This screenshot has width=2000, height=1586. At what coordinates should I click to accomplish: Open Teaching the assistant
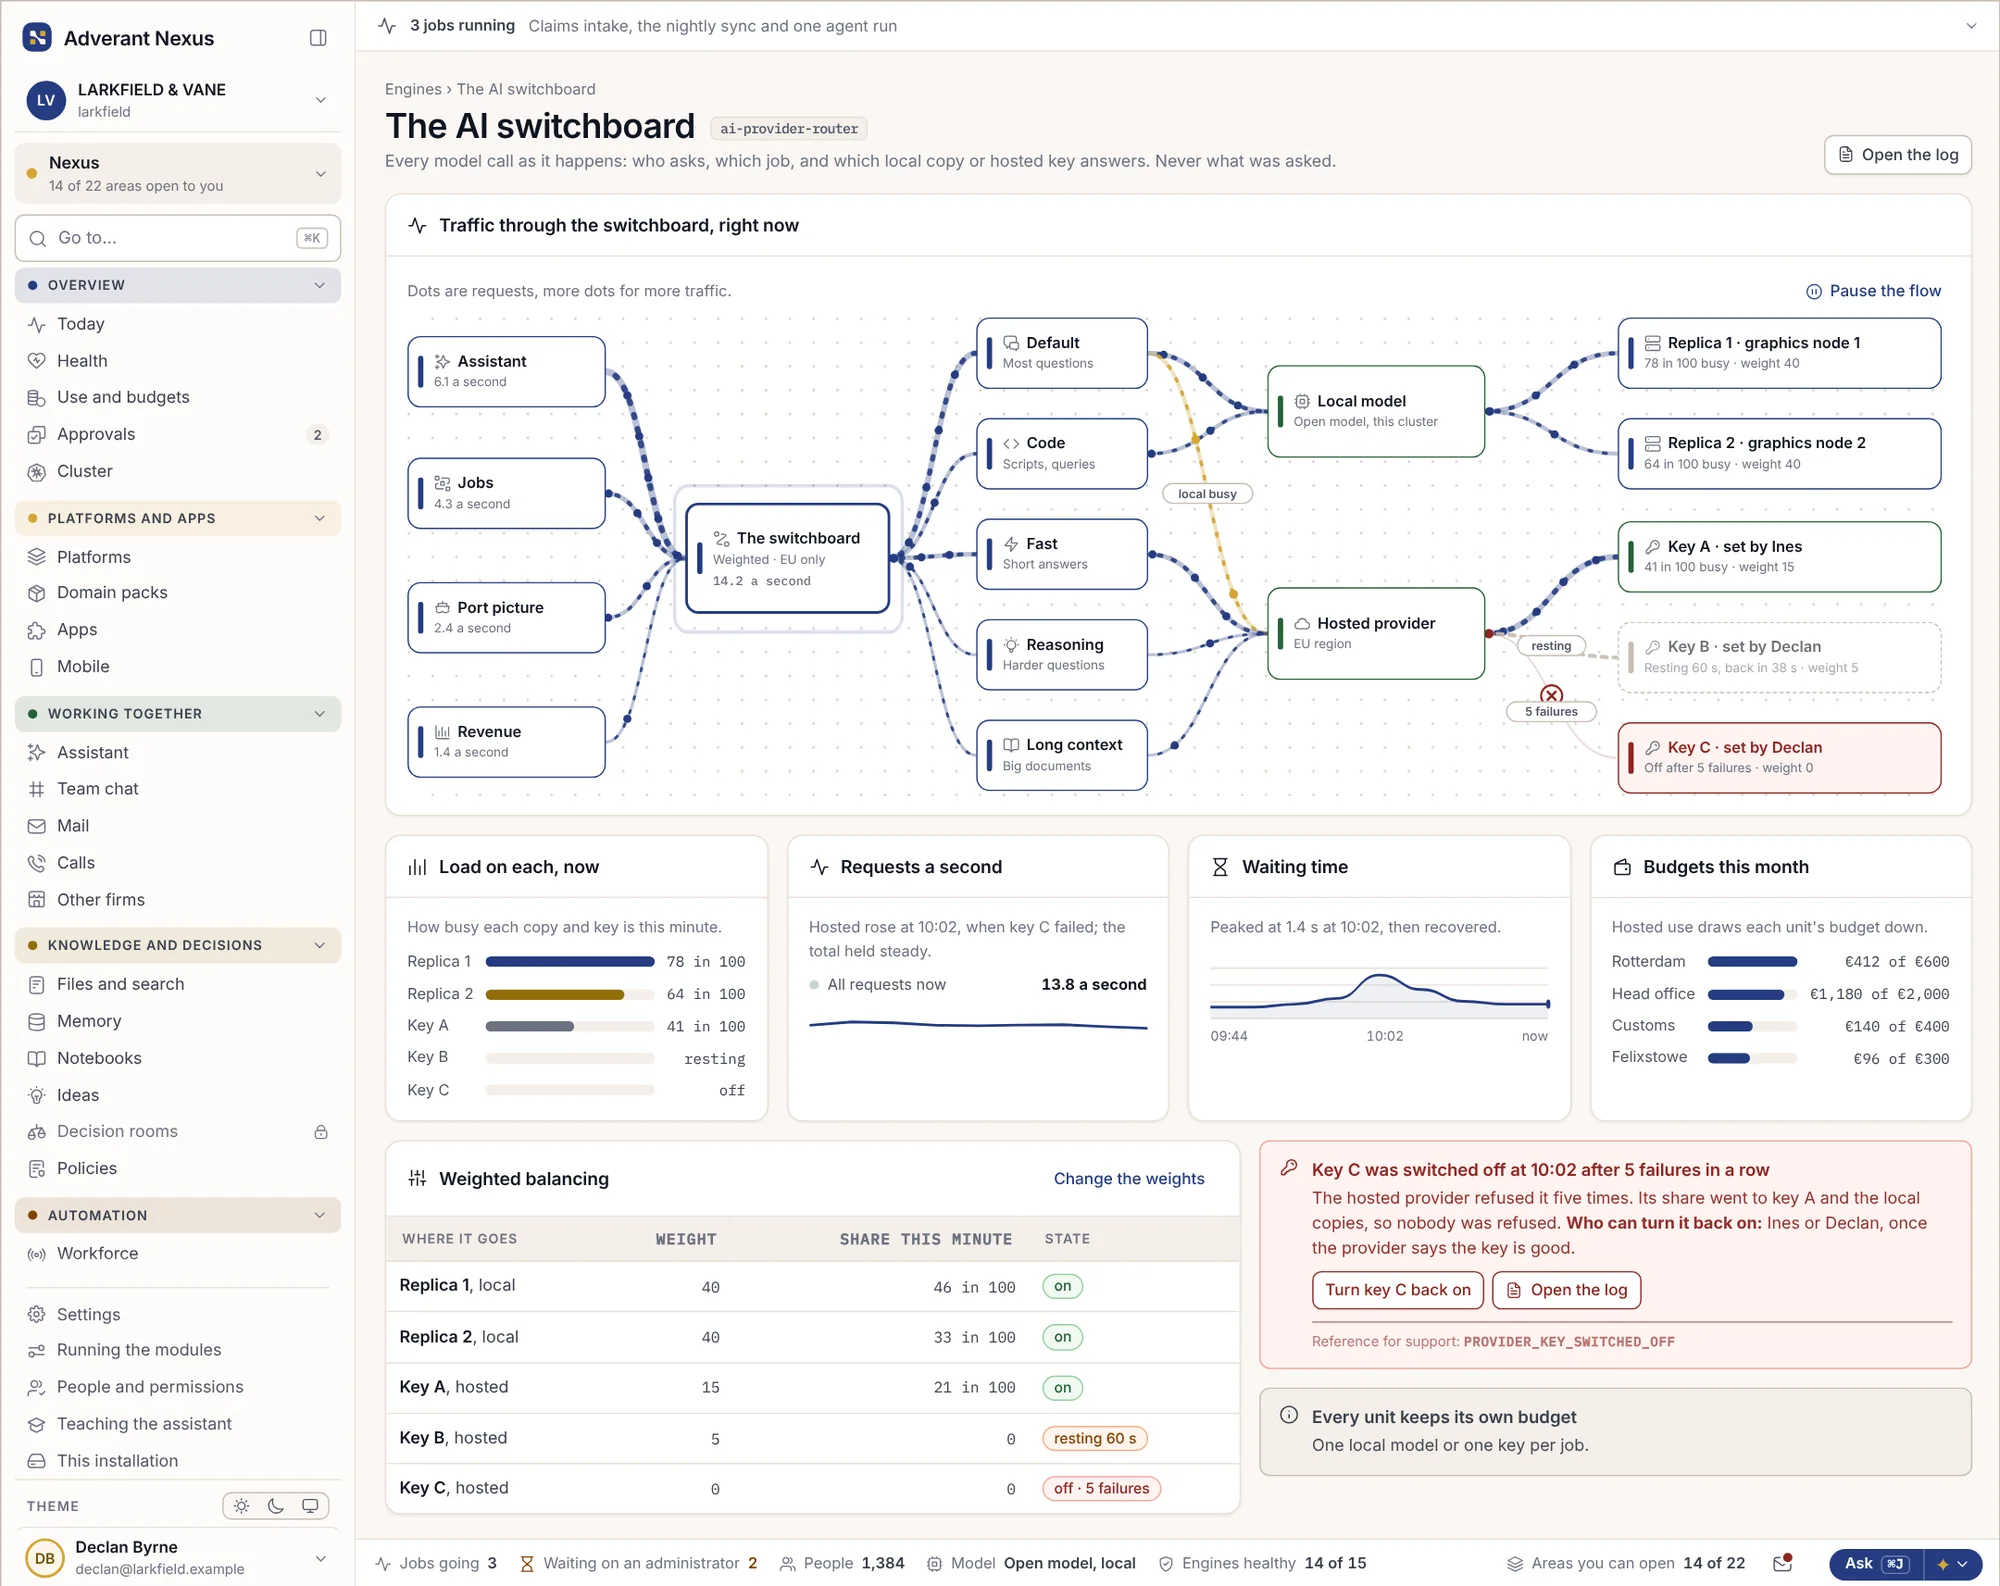coord(178,1424)
